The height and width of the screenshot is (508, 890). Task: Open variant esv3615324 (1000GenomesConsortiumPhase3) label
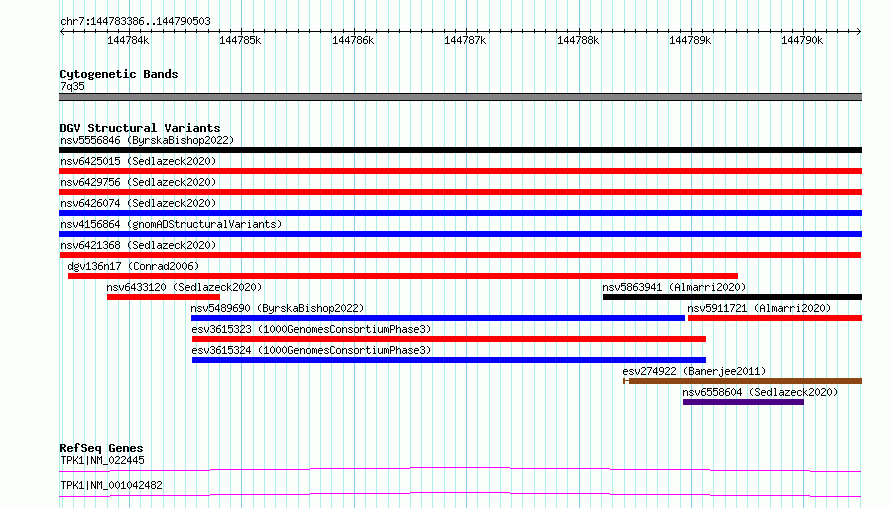point(311,350)
